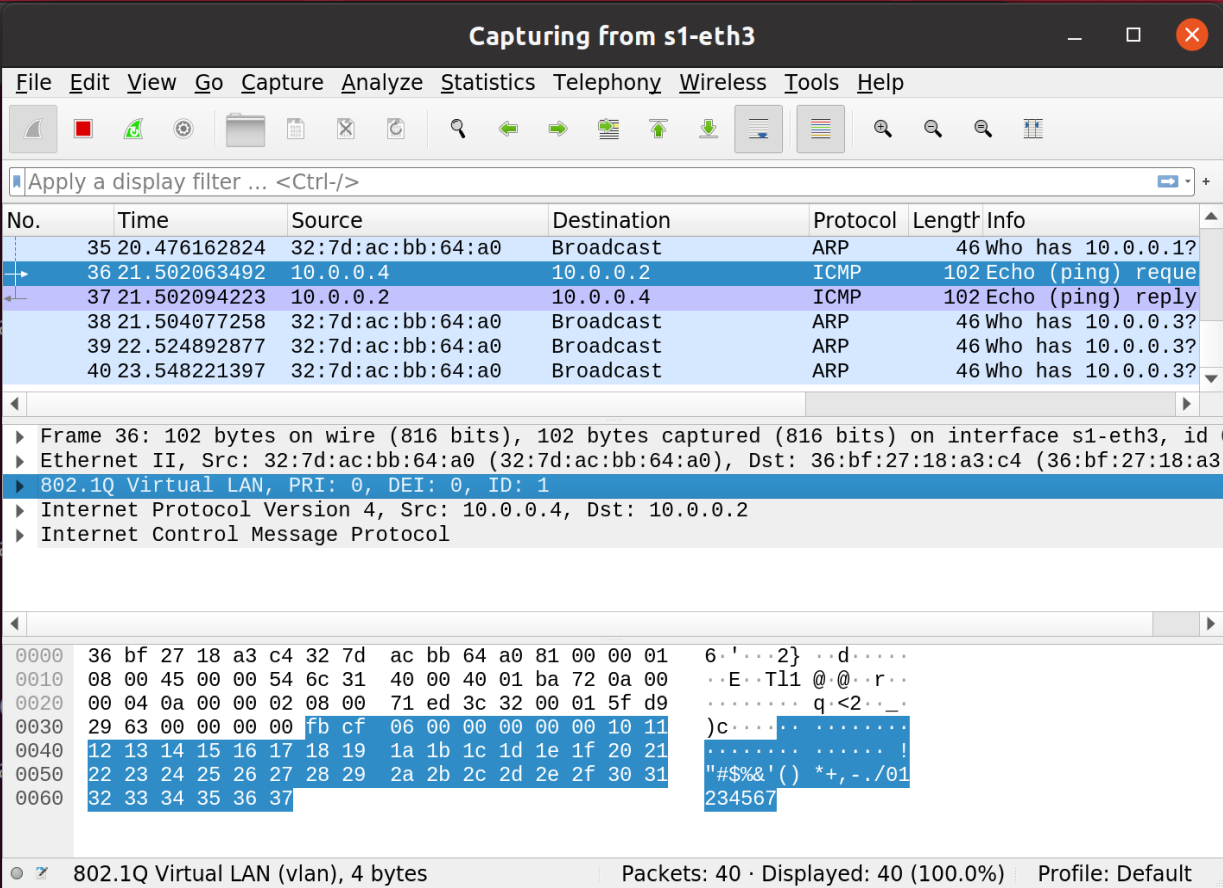
Task: Expand the Ethernet II tree item
Action: coord(19,461)
